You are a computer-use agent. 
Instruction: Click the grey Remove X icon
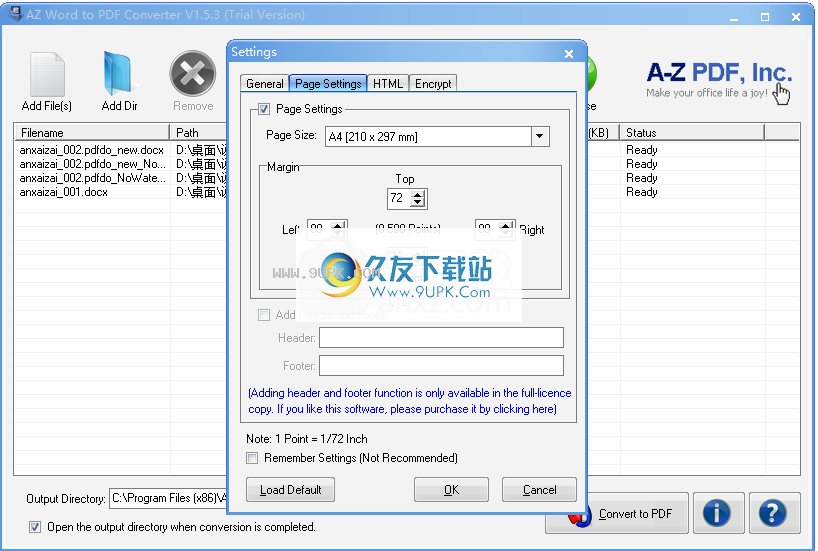point(193,74)
